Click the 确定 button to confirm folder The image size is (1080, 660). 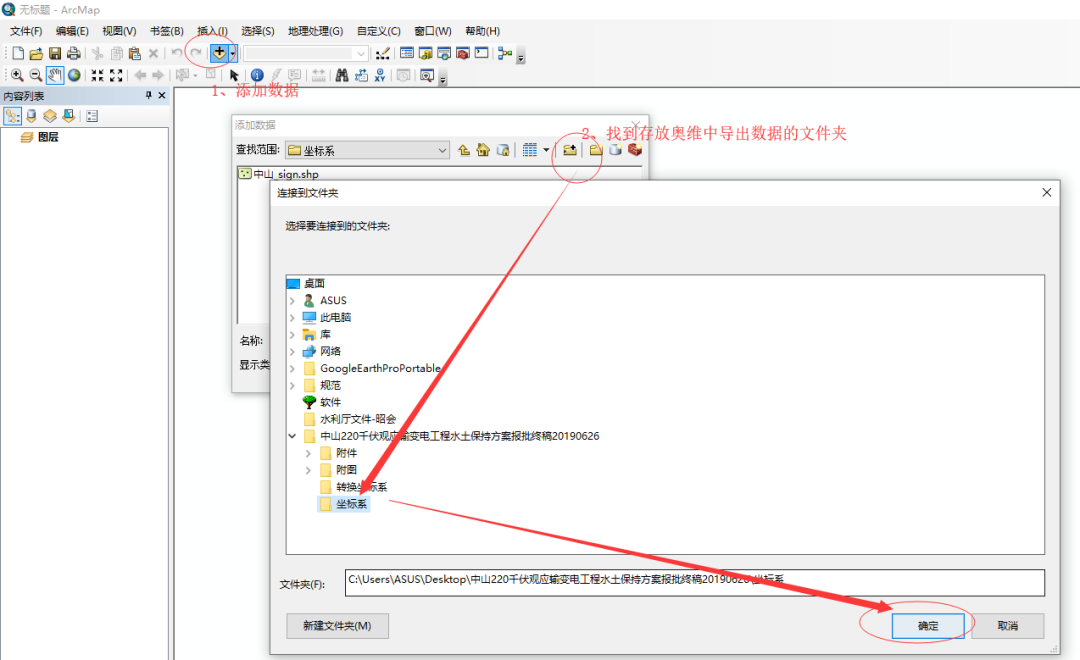928,624
